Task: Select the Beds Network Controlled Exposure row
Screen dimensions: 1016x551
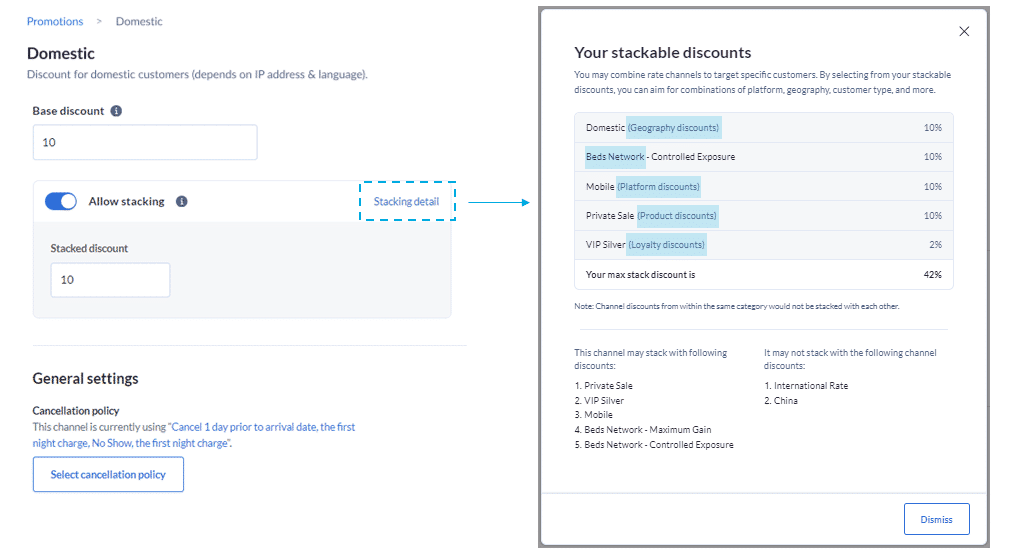Action: coord(763,157)
